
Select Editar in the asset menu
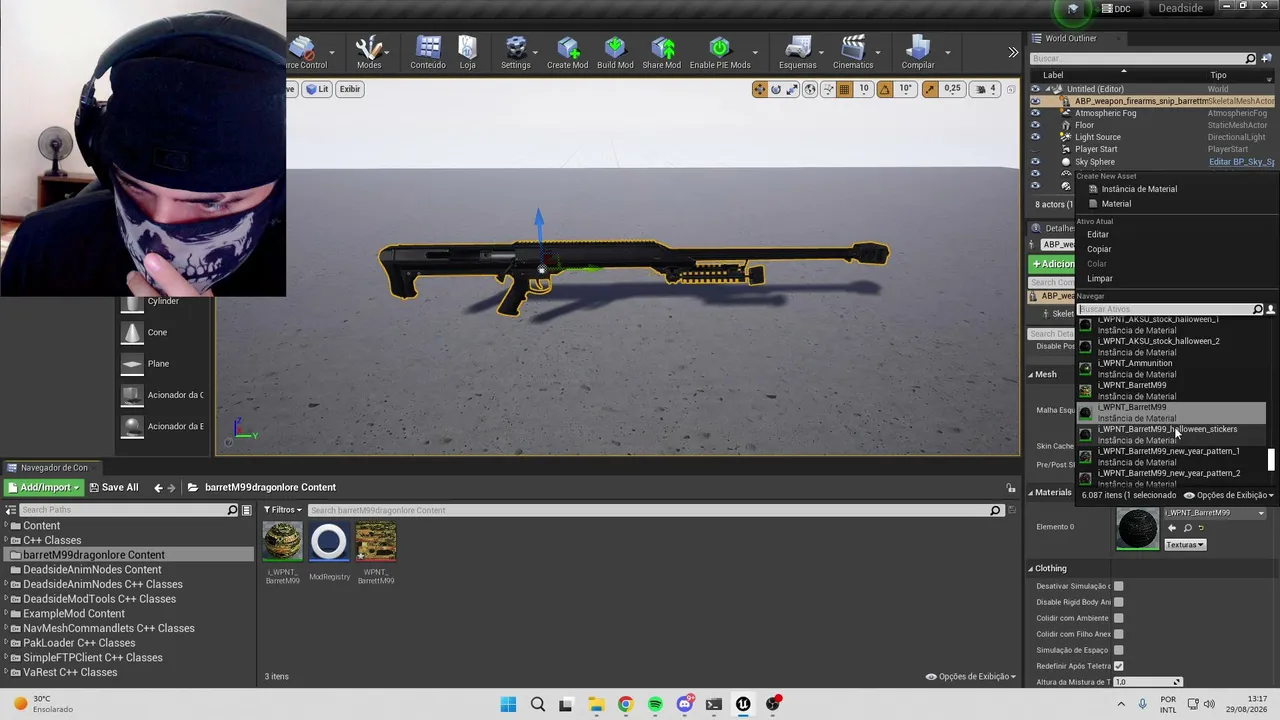pyautogui.click(x=1098, y=234)
